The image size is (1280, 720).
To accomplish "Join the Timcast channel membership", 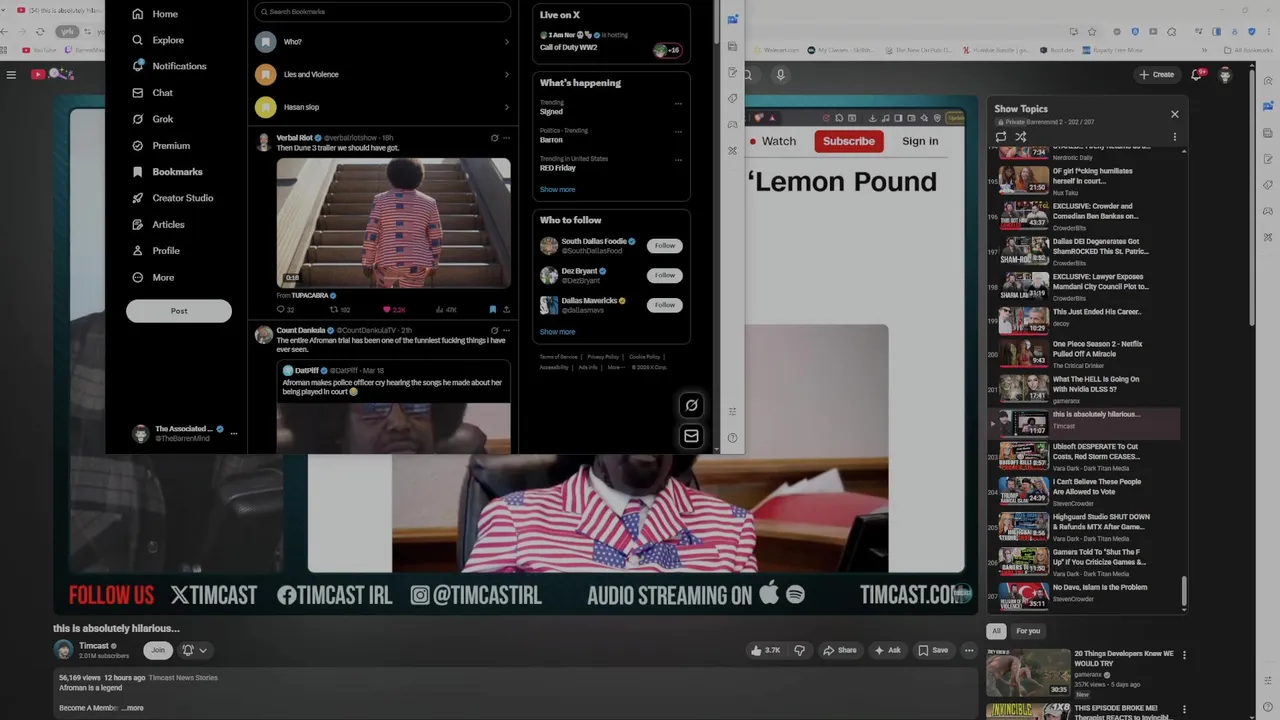I will click(x=157, y=650).
